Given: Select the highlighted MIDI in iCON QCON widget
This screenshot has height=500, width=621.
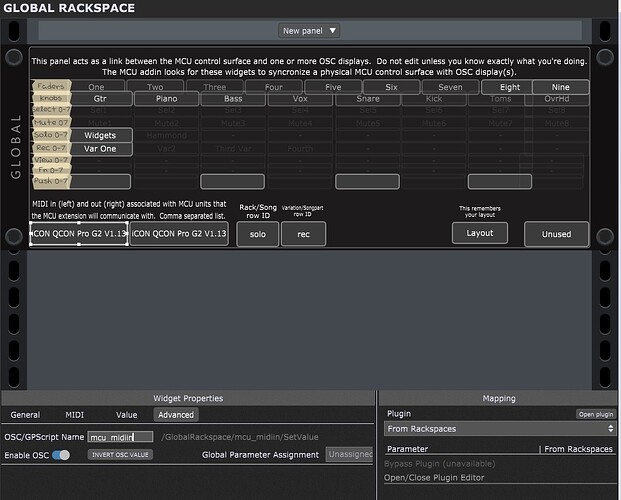Looking at the screenshot, I should point(79,234).
